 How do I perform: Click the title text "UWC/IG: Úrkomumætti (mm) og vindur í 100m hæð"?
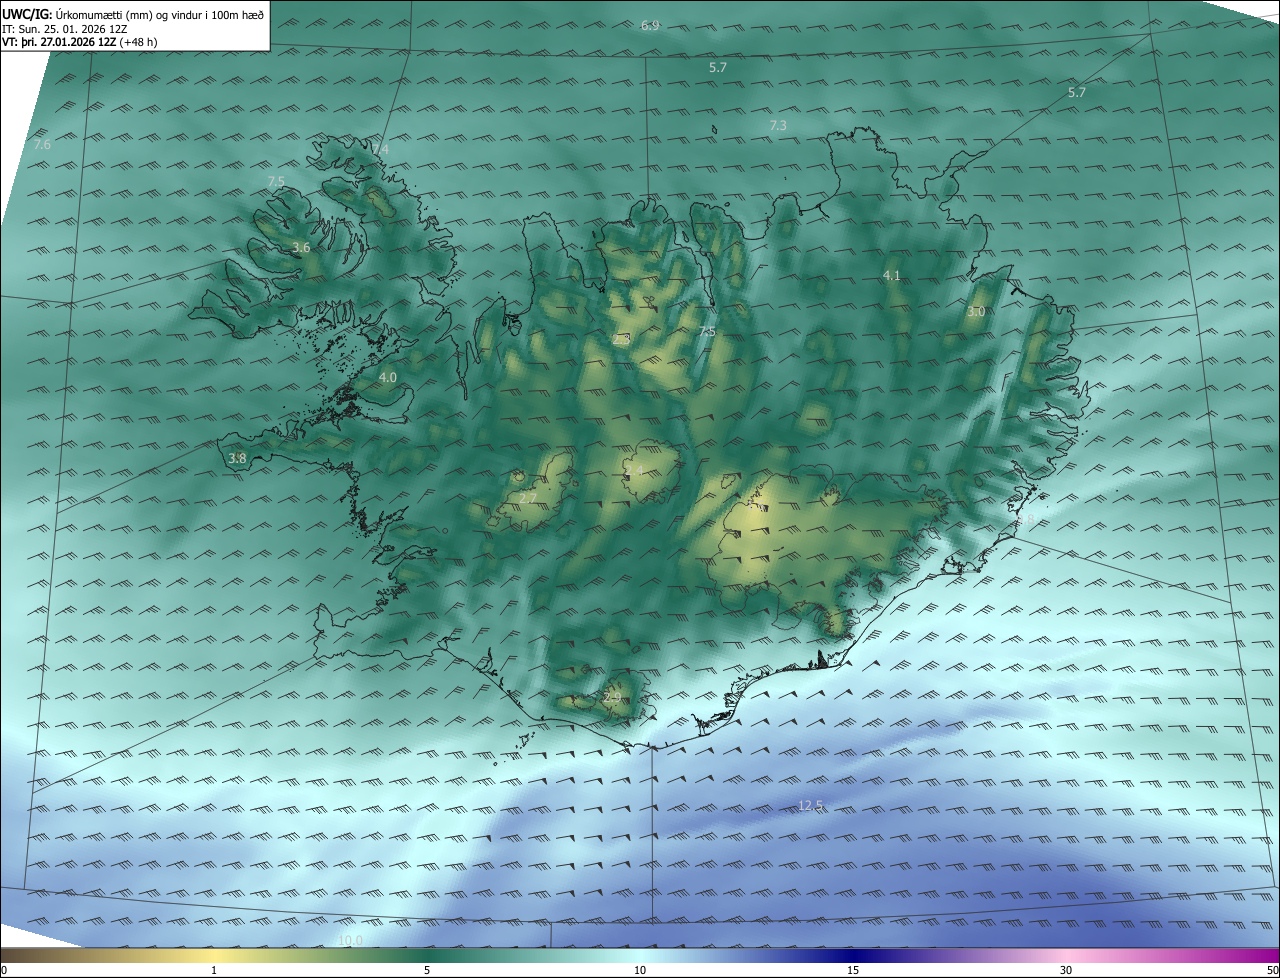(x=133, y=14)
